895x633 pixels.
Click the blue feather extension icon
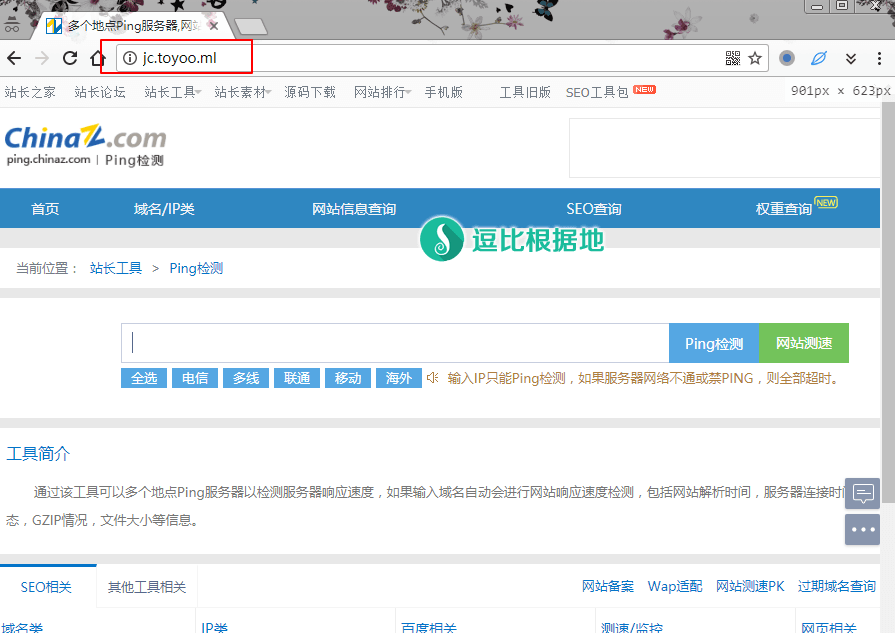tap(818, 58)
